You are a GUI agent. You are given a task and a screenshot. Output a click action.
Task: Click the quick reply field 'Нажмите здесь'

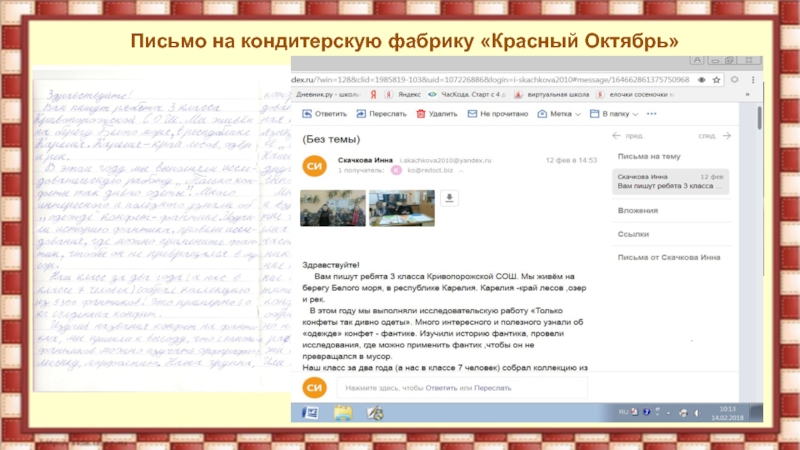pyautogui.click(x=462, y=388)
